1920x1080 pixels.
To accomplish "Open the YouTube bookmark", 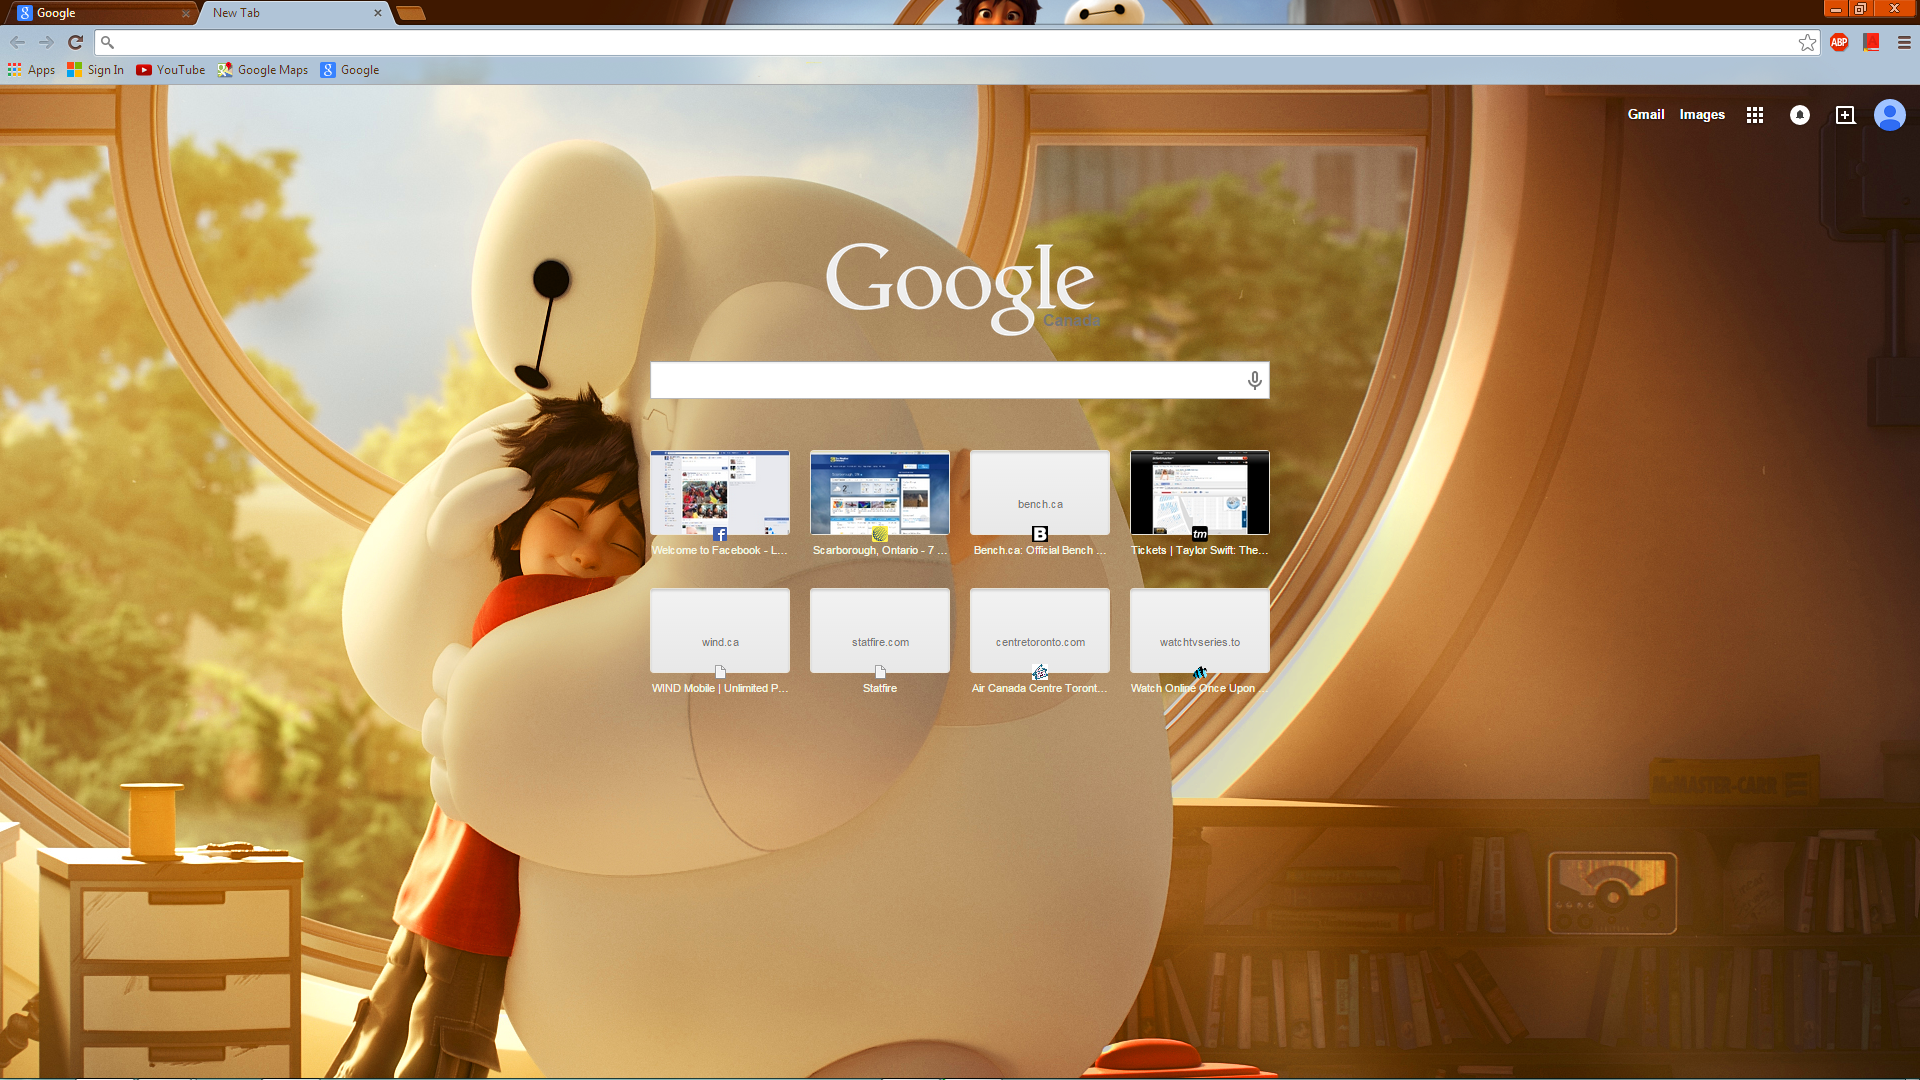I will 170,70.
